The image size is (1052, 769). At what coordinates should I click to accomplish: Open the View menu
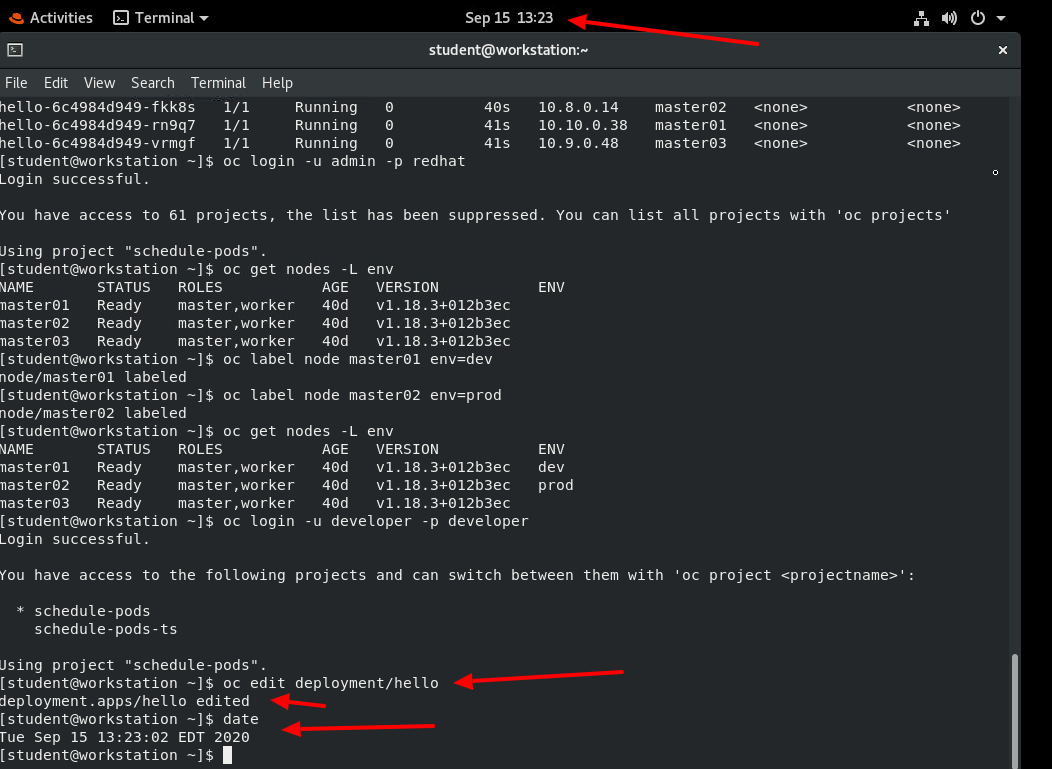[99, 83]
